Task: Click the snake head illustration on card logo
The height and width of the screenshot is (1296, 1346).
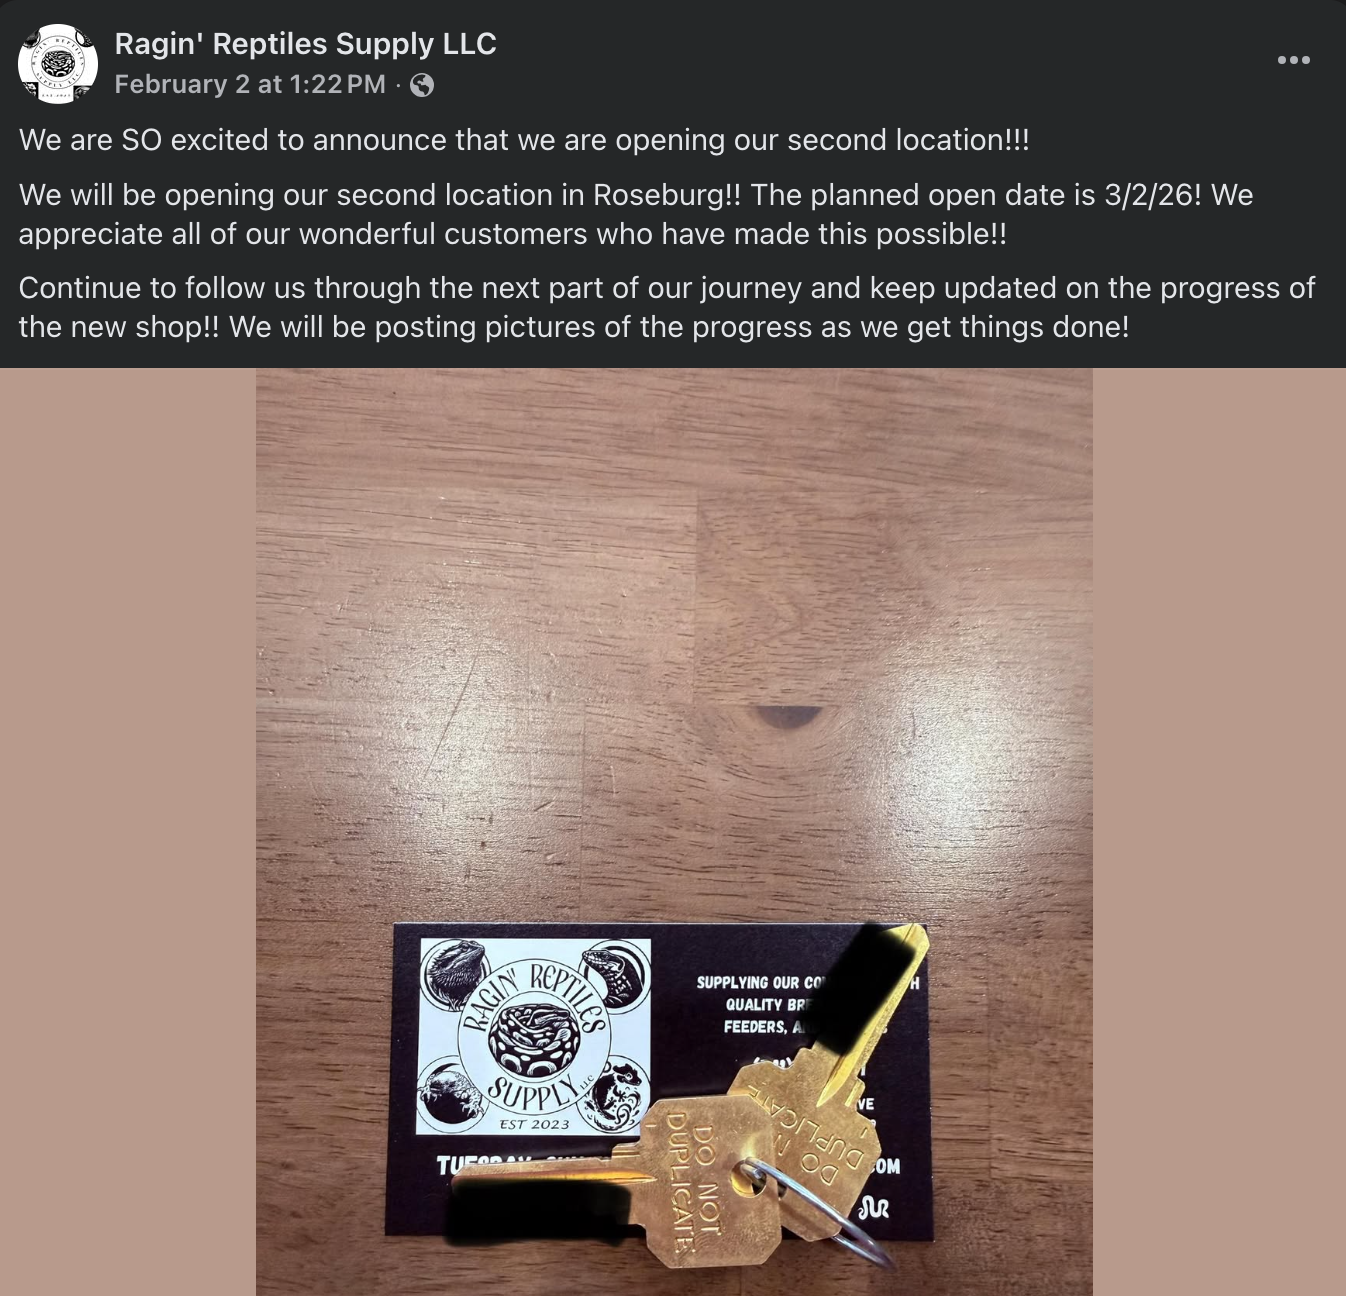Action: pos(614,973)
